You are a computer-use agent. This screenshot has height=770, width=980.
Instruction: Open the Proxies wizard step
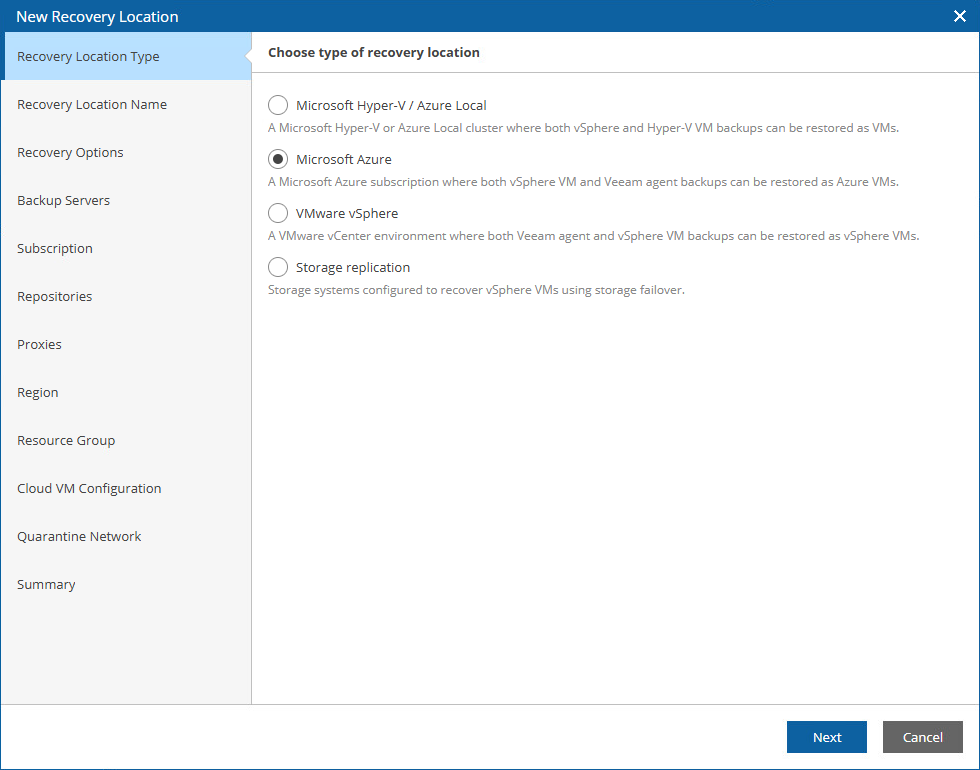(x=39, y=345)
